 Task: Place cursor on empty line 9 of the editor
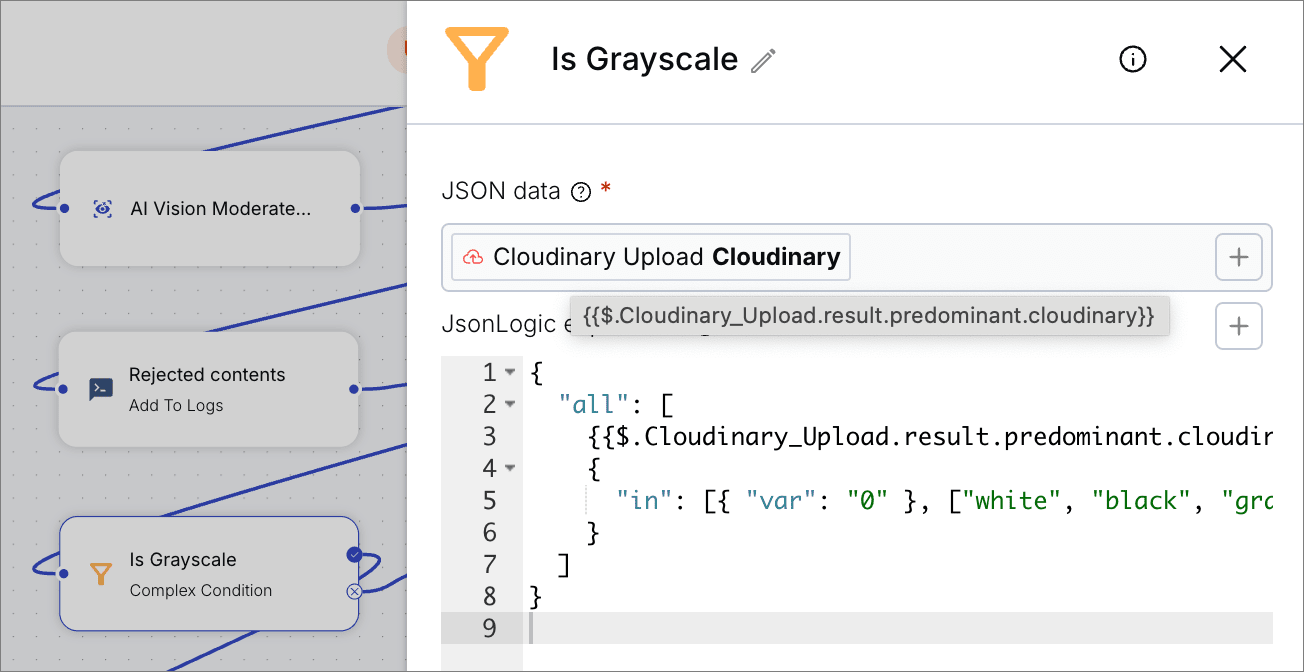pos(898,628)
